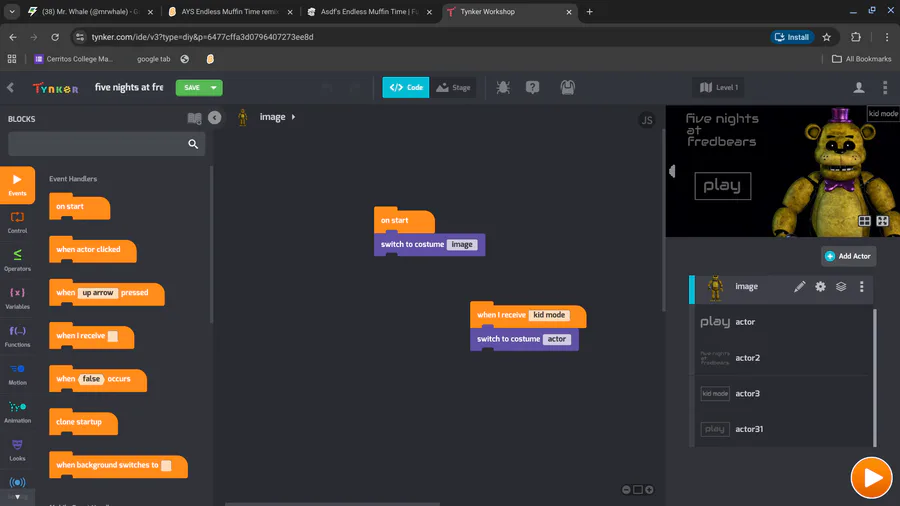
Task: Open the SAVE dropdown arrow
Action: pos(214,88)
